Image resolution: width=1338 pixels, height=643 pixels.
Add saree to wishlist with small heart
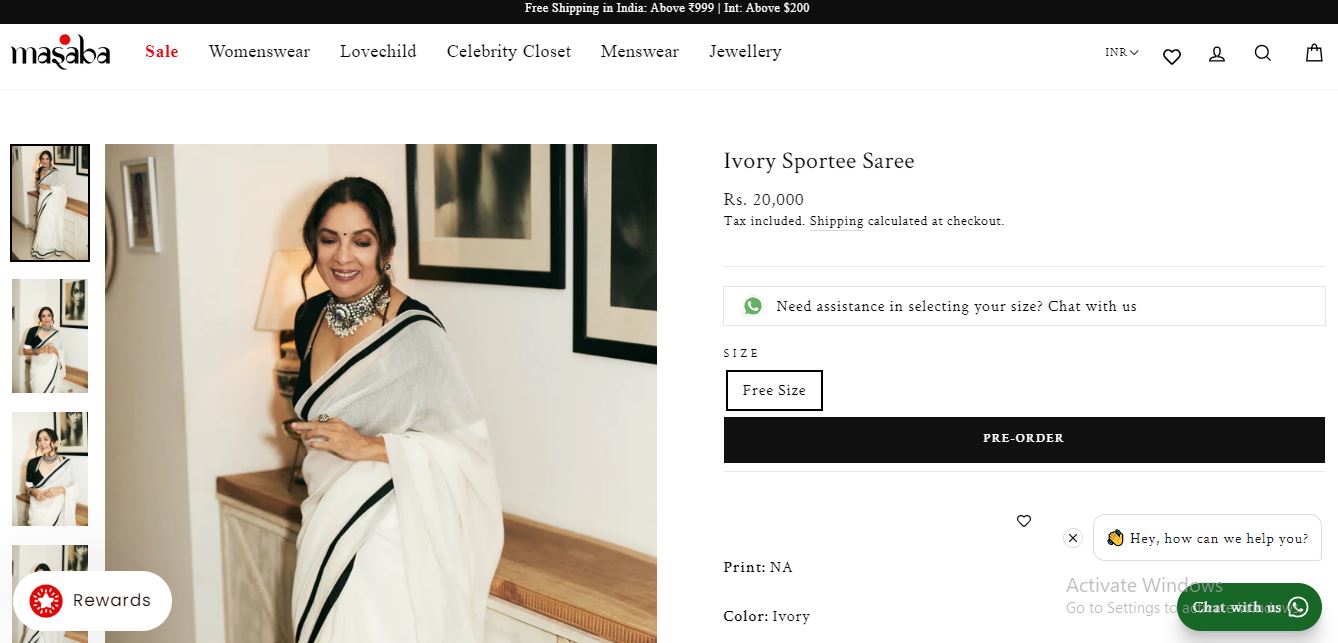point(1023,521)
